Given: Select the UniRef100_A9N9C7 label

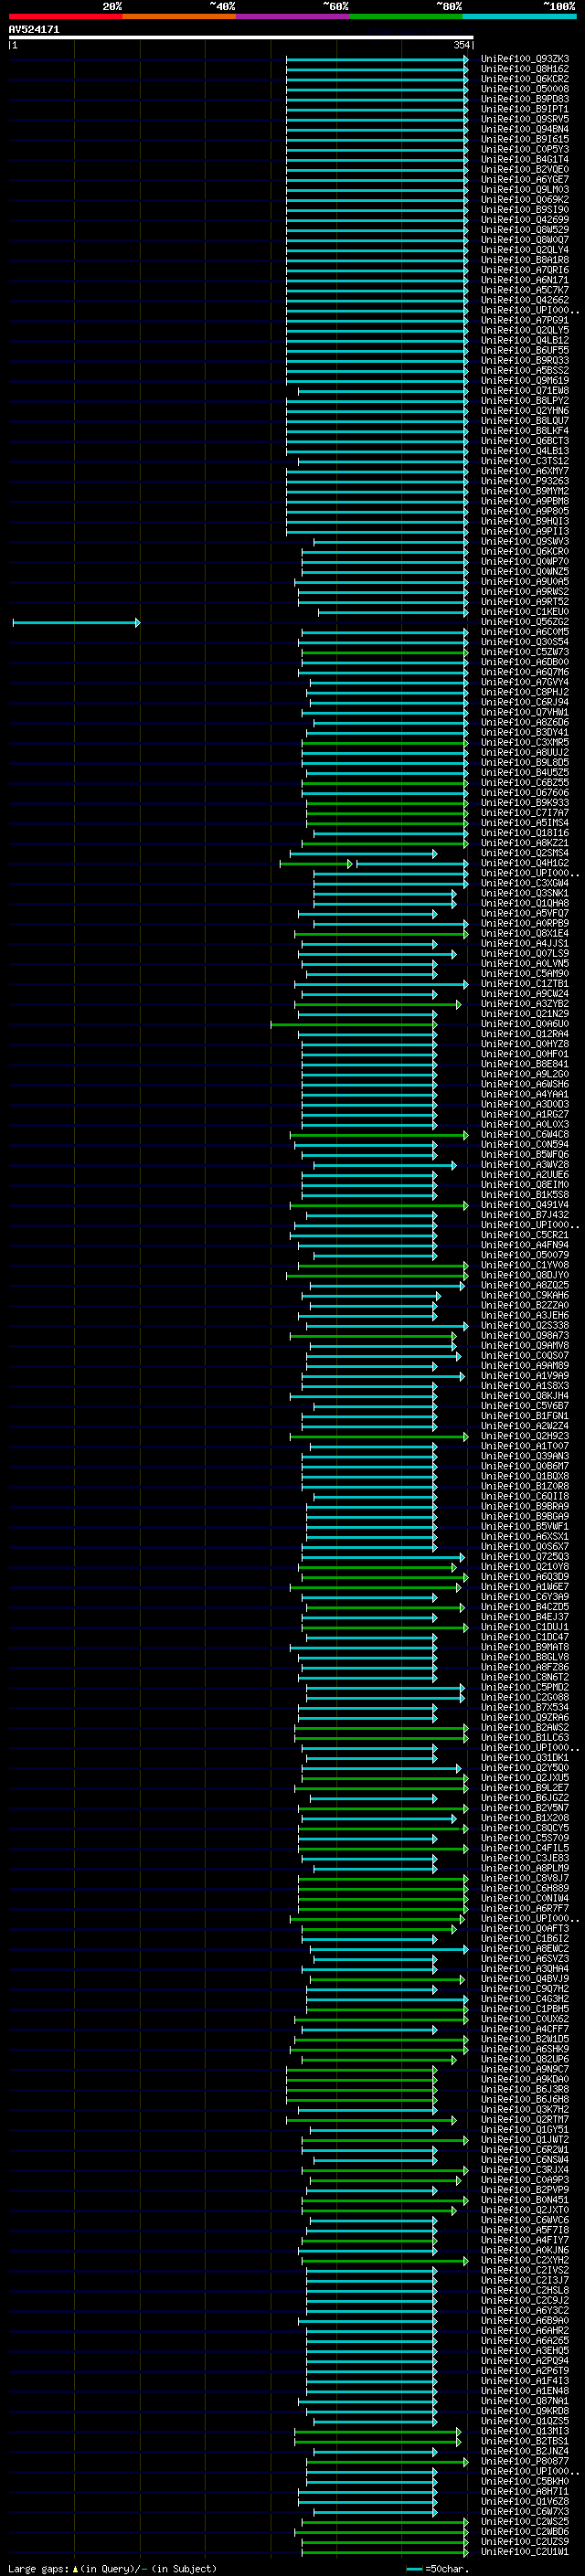Looking at the screenshot, I should pos(524,2070).
